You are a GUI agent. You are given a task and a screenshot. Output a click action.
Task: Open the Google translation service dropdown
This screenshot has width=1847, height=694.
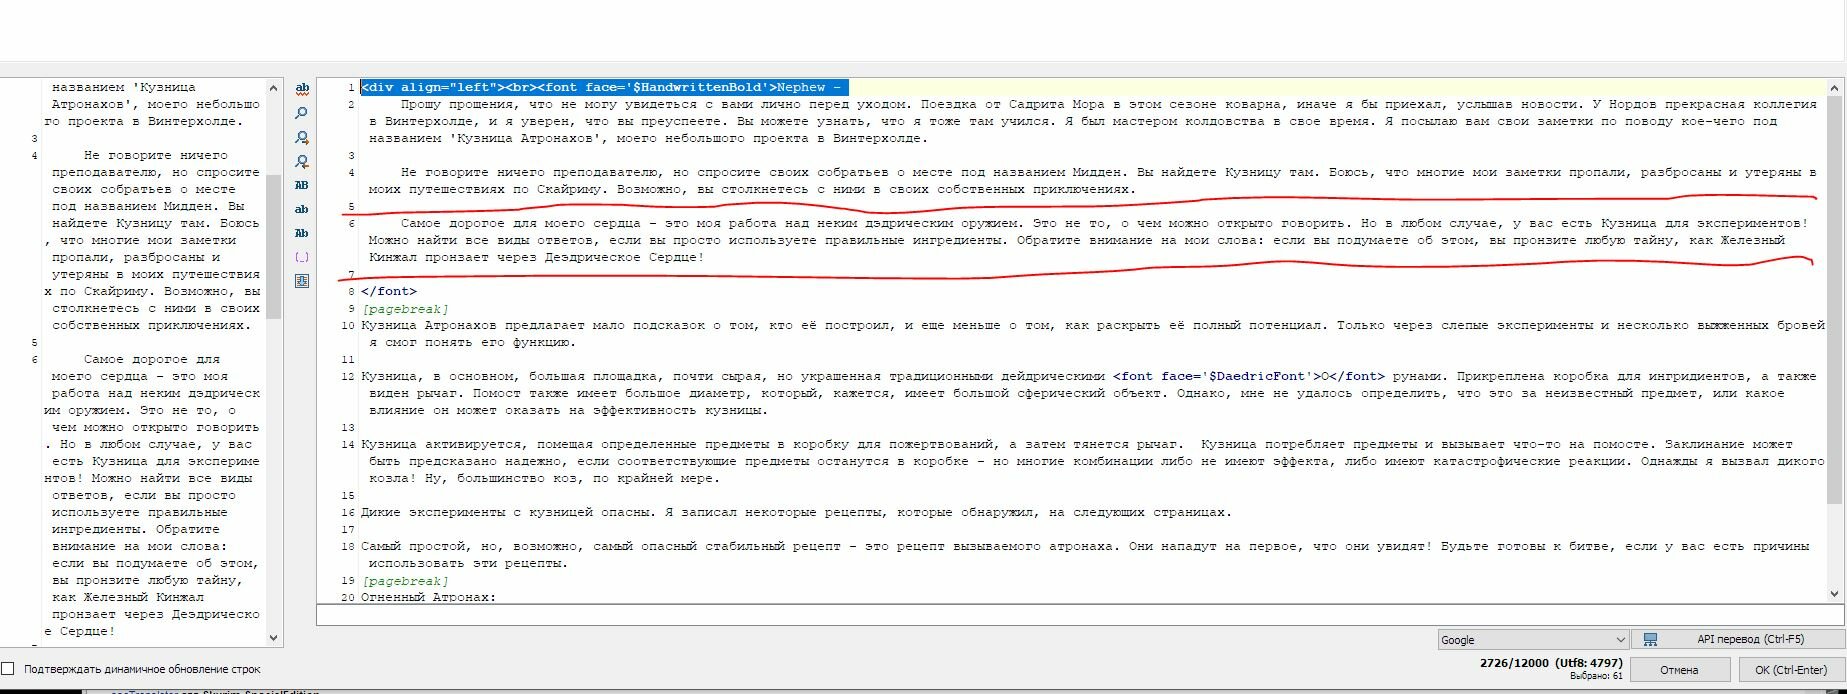tap(1533, 640)
